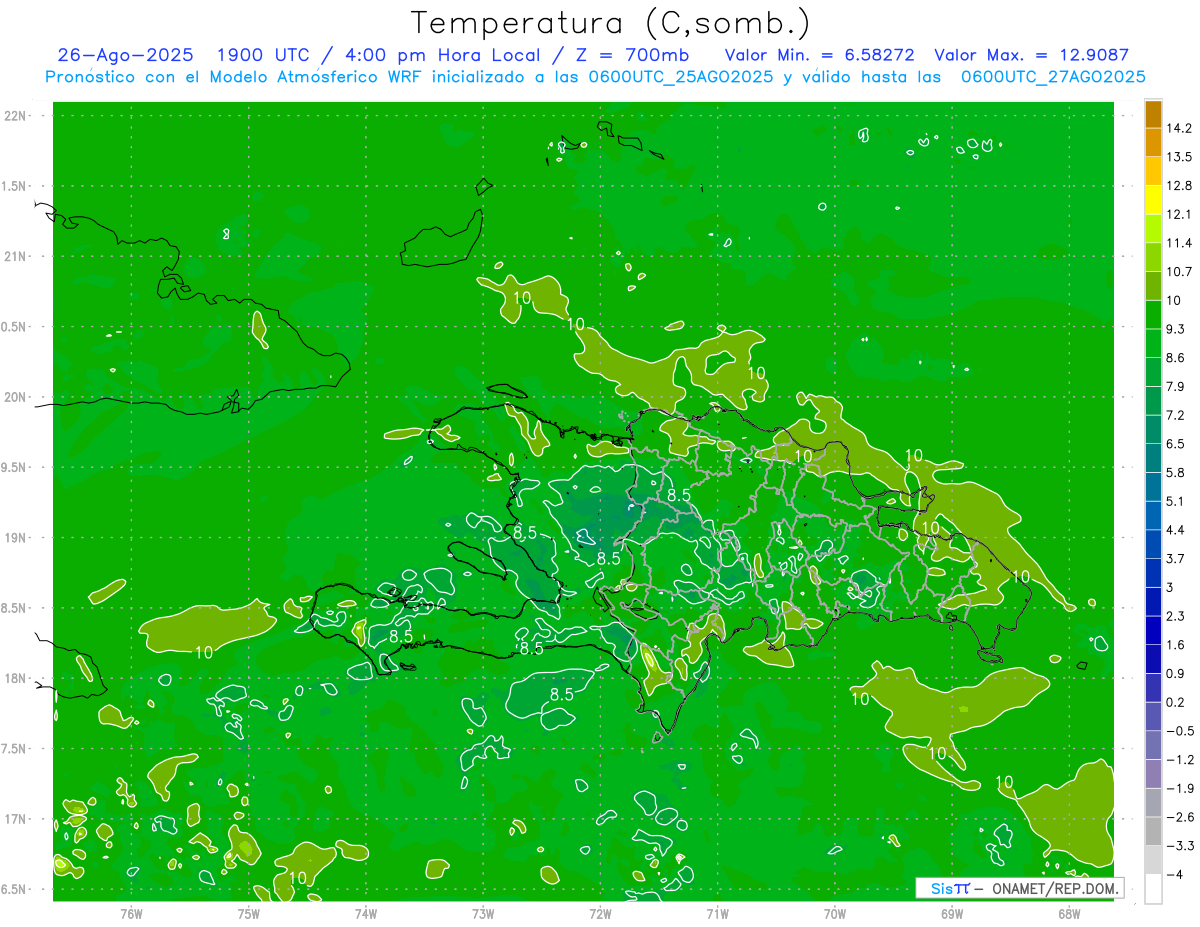Viewport: 1200px width, 927px height.
Task: Click the "69W" longitude label
Action: point(952,913)
